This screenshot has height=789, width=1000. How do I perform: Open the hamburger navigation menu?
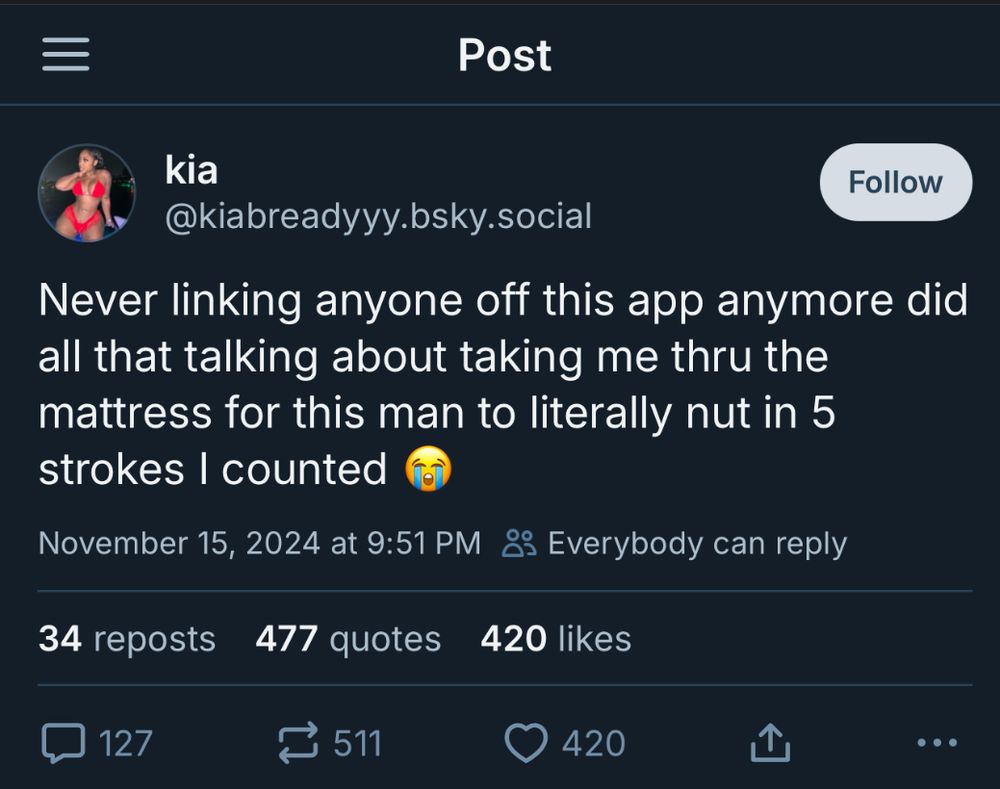click(x=66, y=55)
